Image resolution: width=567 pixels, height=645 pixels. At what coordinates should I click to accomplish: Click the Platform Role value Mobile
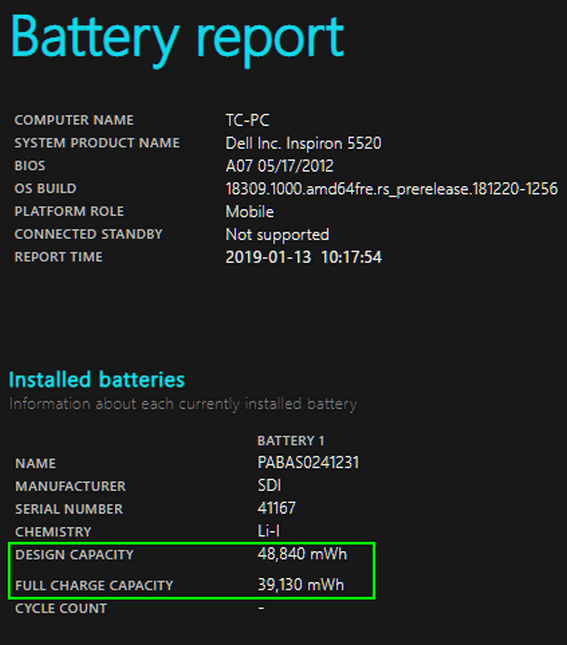point(250,211)
